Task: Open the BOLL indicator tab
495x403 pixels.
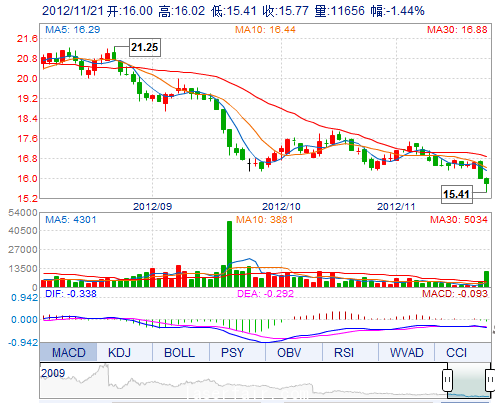Action: click(x=179, y=352)
